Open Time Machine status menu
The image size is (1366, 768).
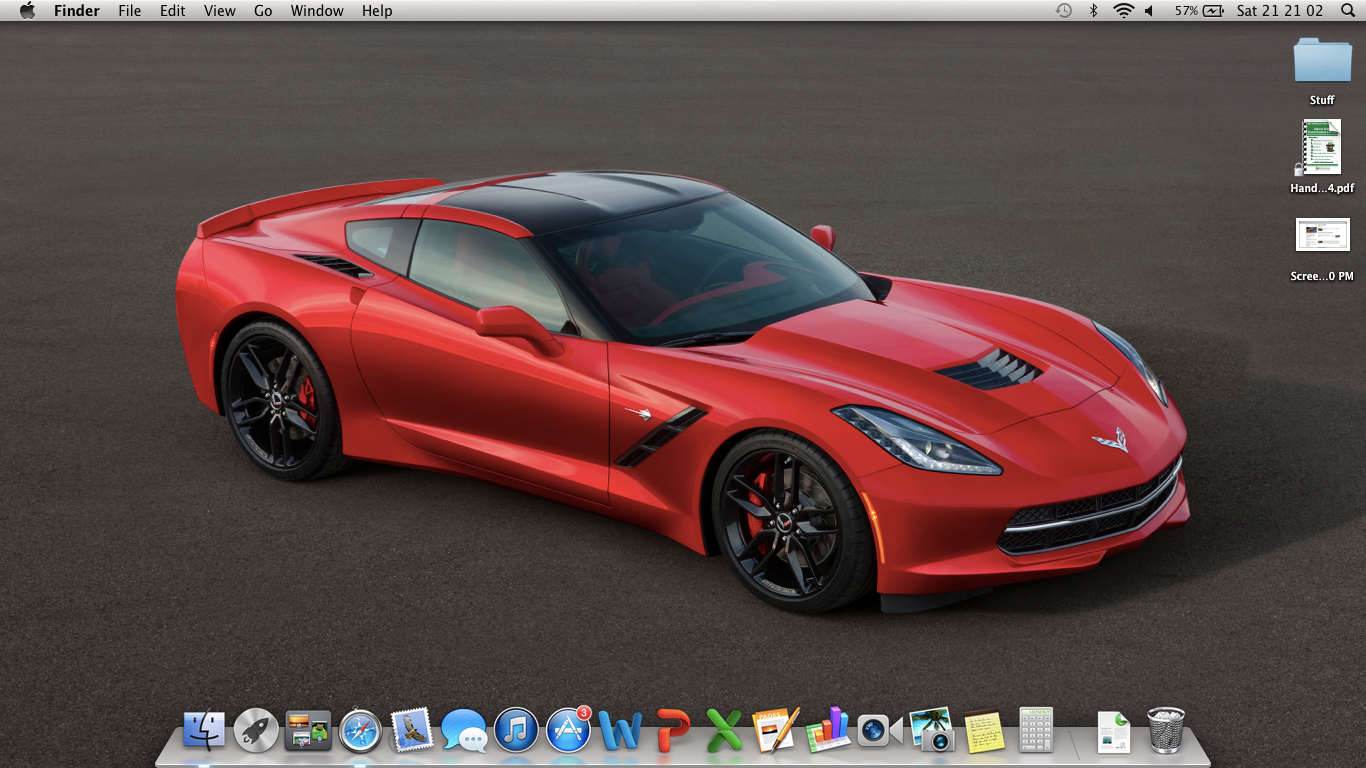1064,11
